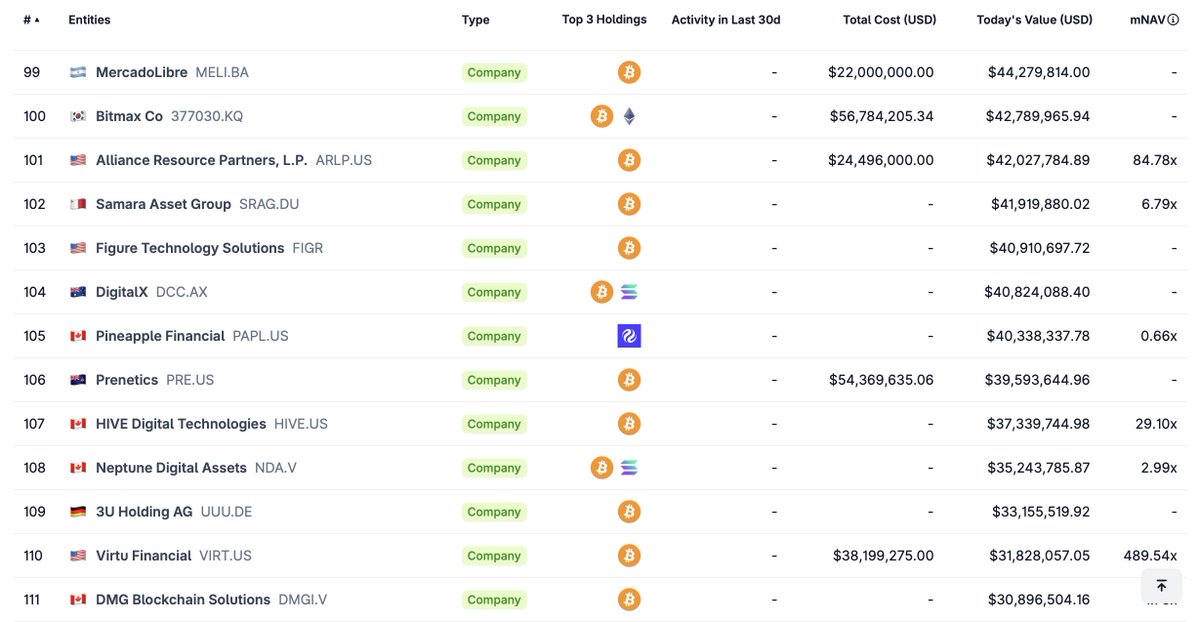Click the US flag next to Figure Technology Solutions
Viewport: 1199px width, 622px height.
point(78,248)
